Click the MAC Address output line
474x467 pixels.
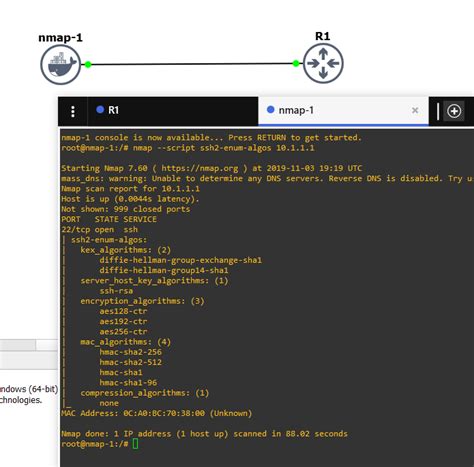click(x=157, y=414)
